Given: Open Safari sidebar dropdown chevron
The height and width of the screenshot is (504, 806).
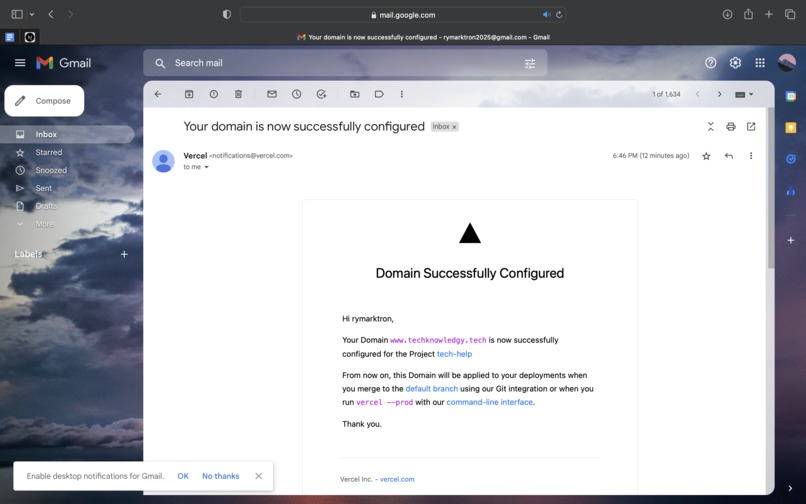Looking at the screenshot, I should [32, 14].
